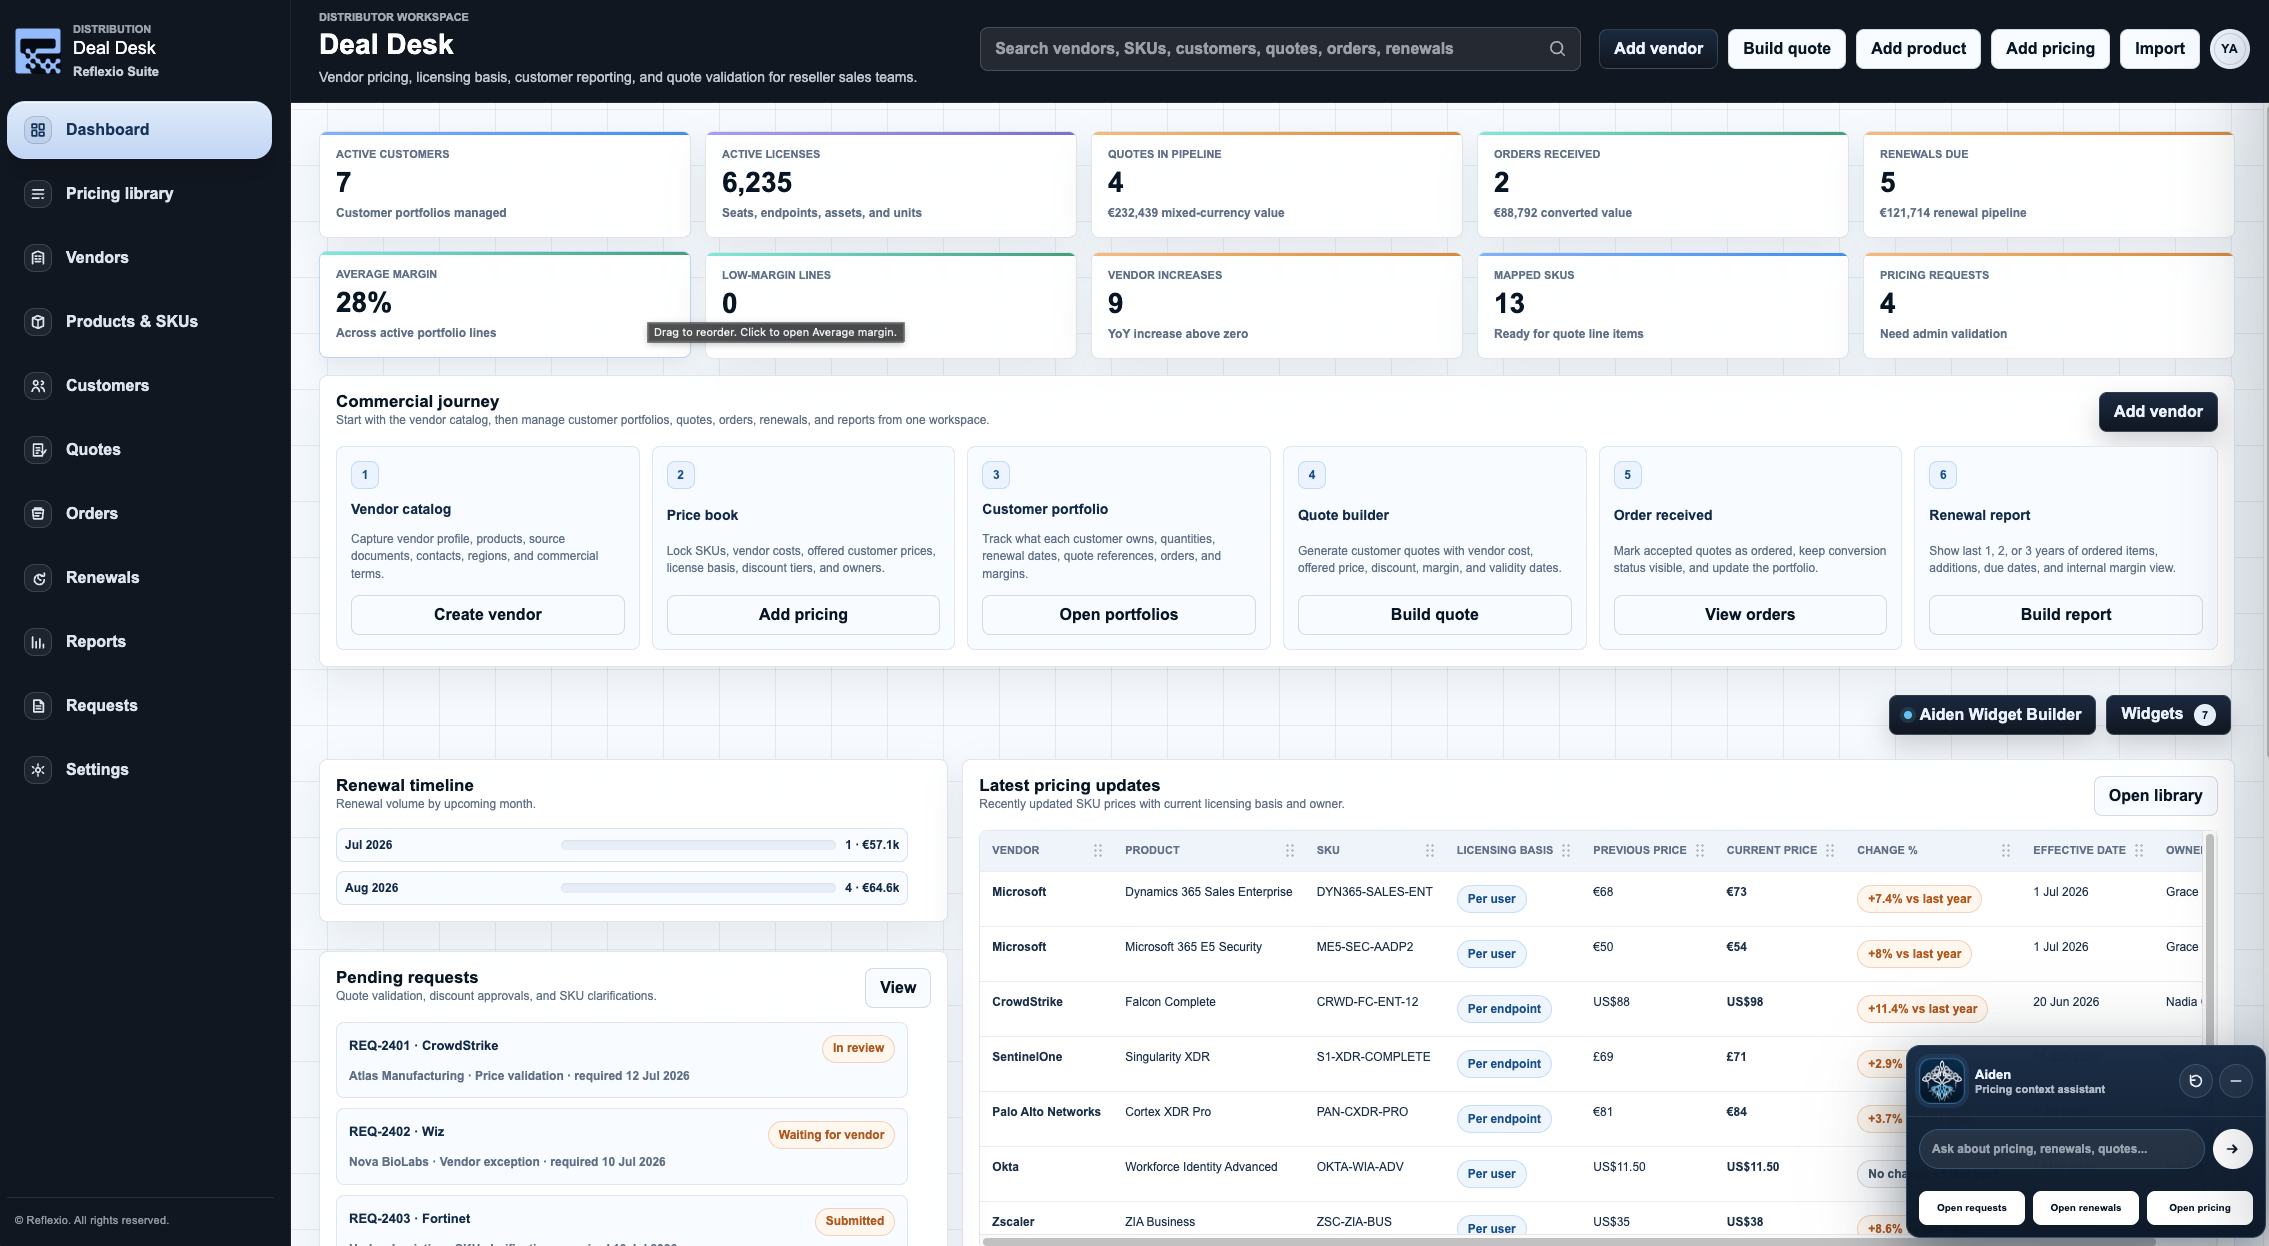
Task: Click the Per endpoint tag for SentinelOne
Action: pyautogui.click(x=1503, y=1064)
